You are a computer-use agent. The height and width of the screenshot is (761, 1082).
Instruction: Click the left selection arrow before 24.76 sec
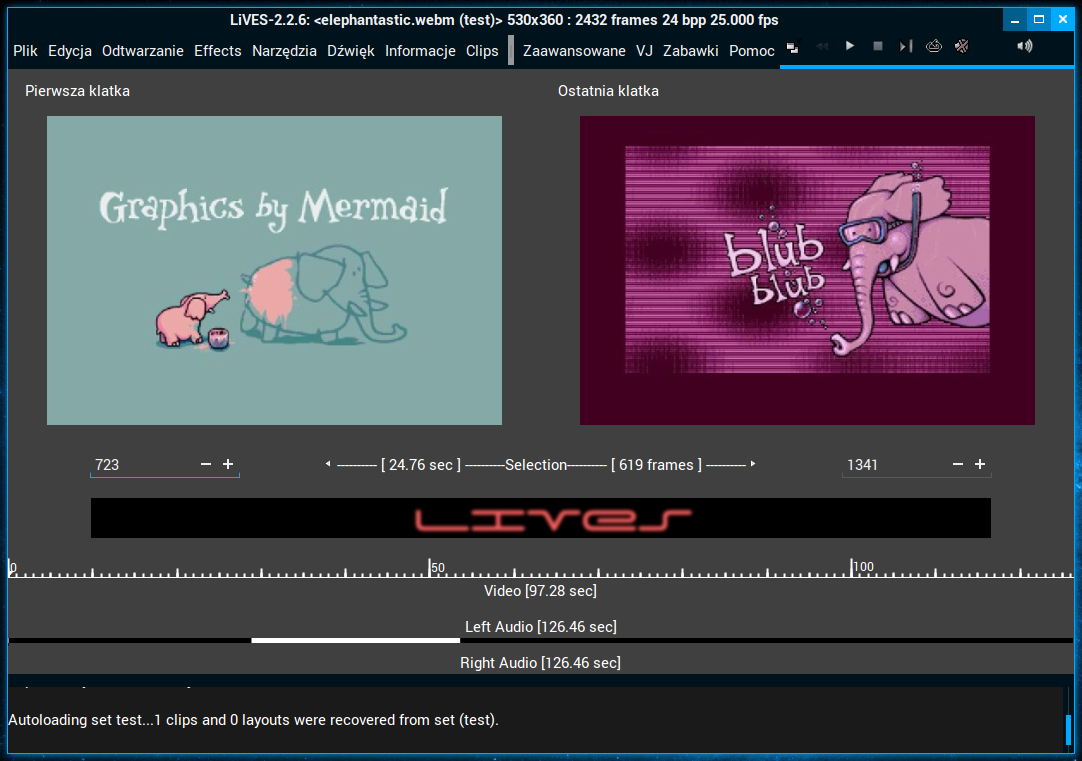(x=328, y=464)
